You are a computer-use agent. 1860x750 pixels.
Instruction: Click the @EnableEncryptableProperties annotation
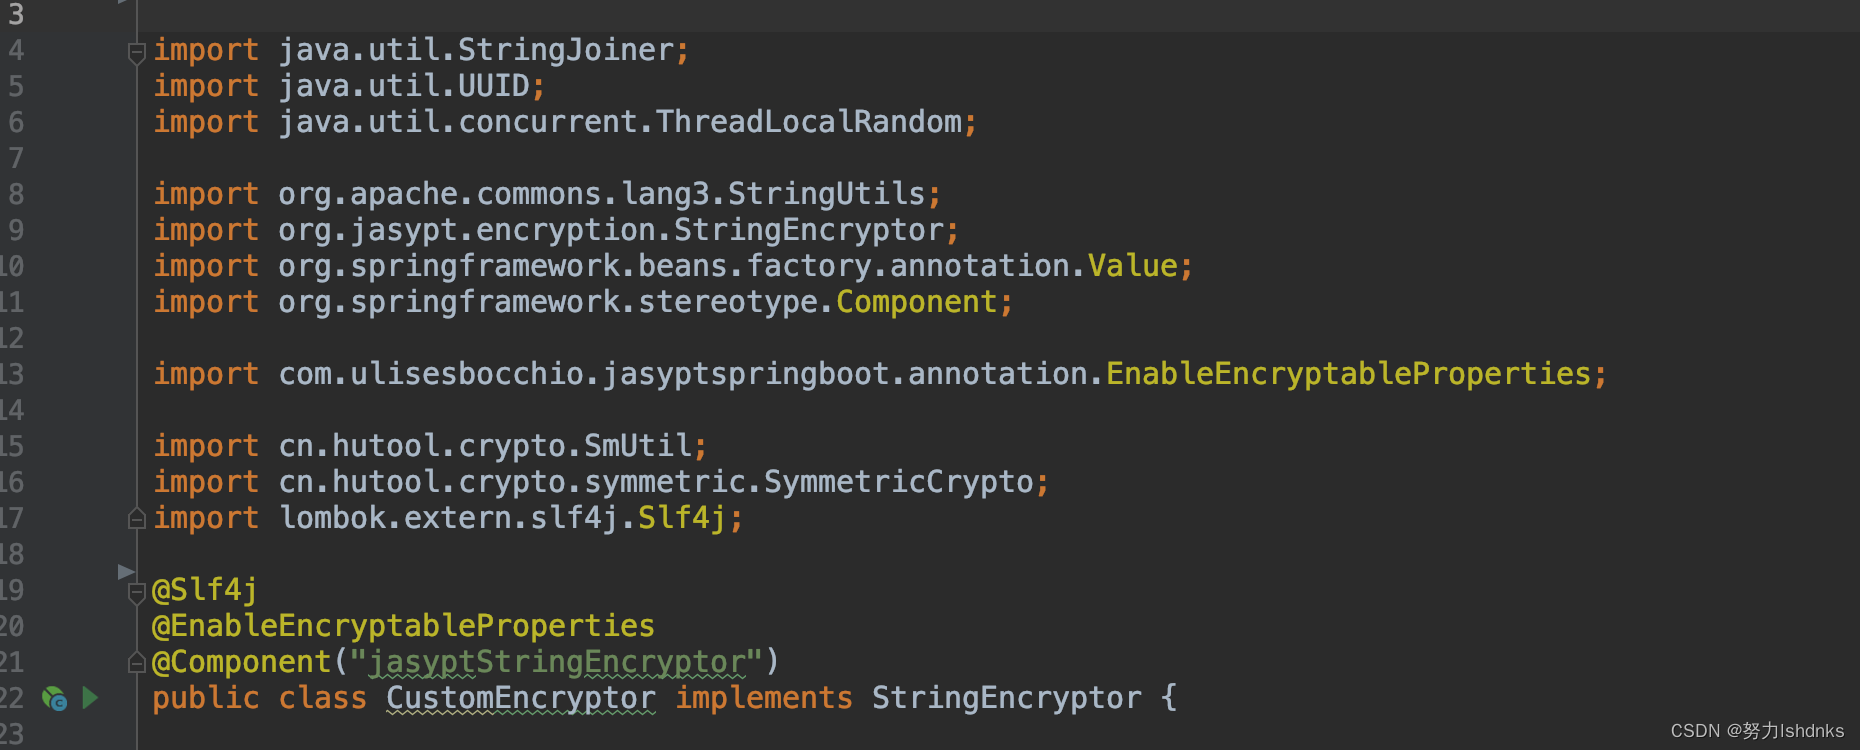pos(403,626)
